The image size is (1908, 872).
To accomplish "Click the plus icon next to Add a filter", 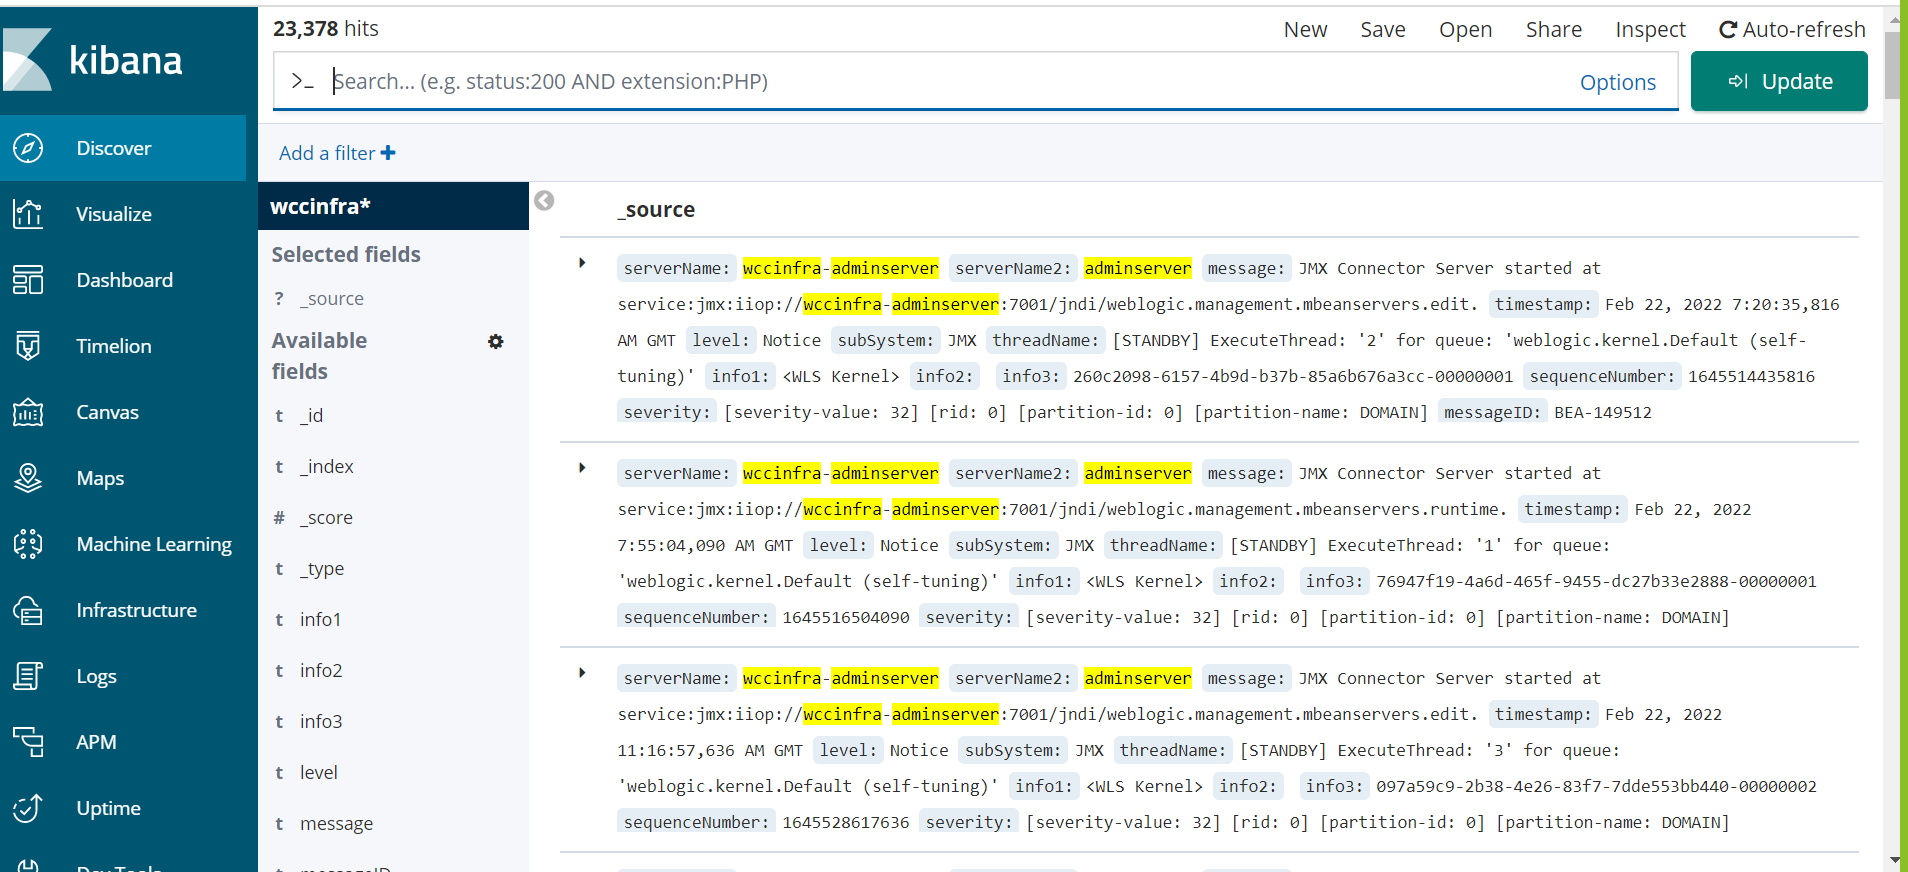I will 388,153.
